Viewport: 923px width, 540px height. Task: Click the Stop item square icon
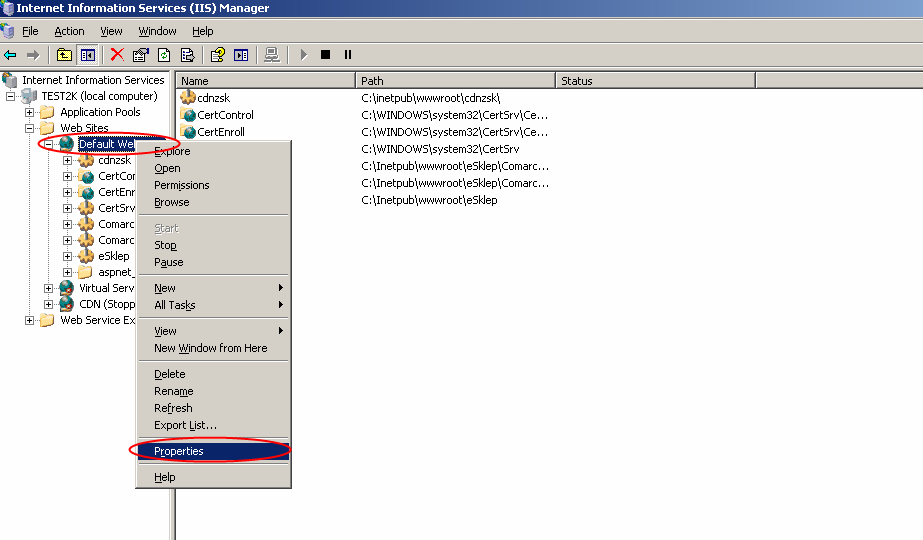click(326, 55)
